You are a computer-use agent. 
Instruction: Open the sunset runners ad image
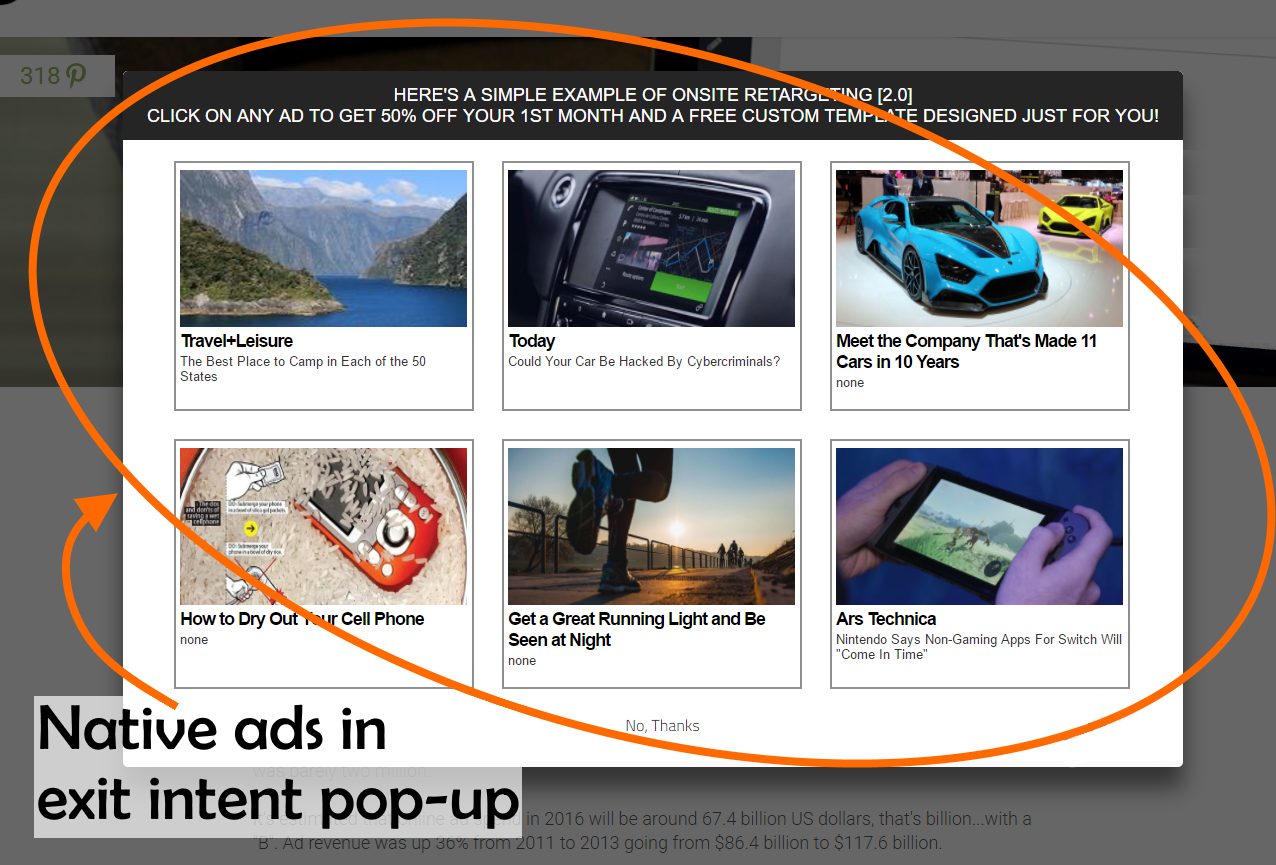650,526
